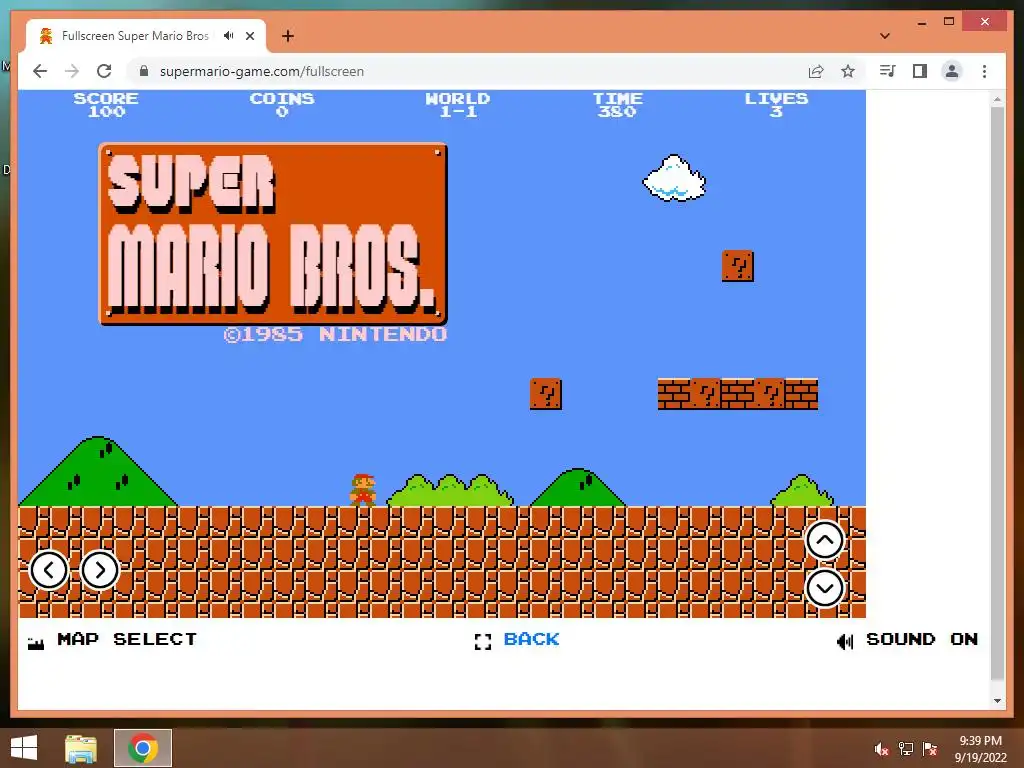Click the up arrow jump control
Image resolution: width=1024 pixels, height=768 pixels.
pos(825,540)
